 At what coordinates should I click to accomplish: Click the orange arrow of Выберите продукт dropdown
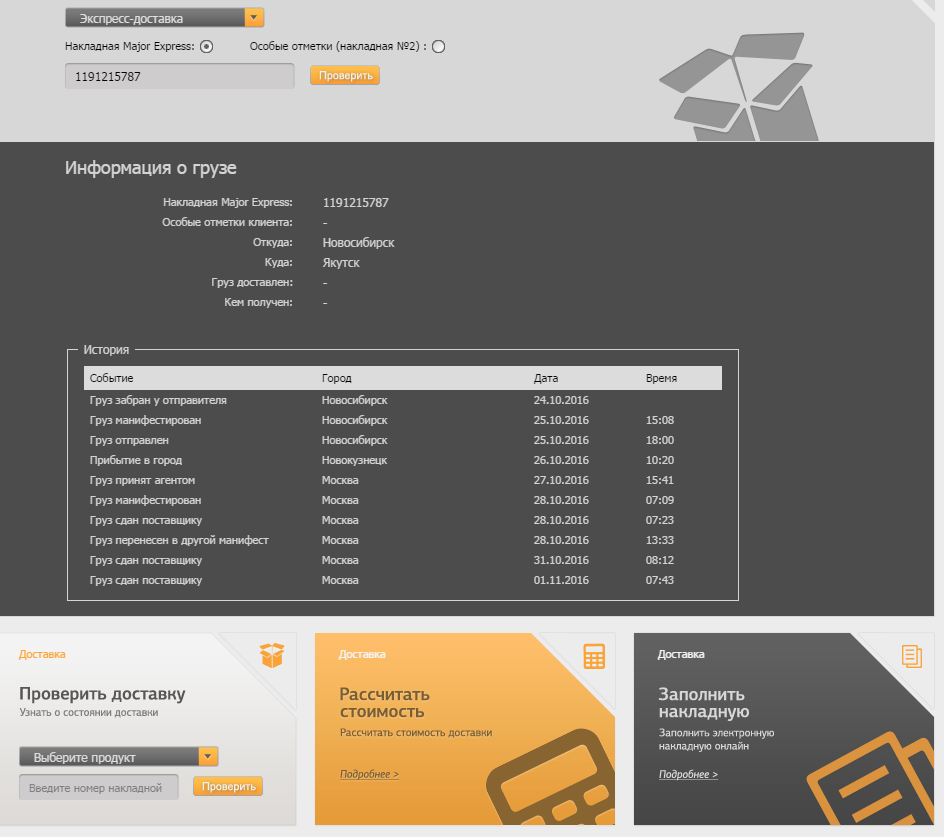coord(208,757)
